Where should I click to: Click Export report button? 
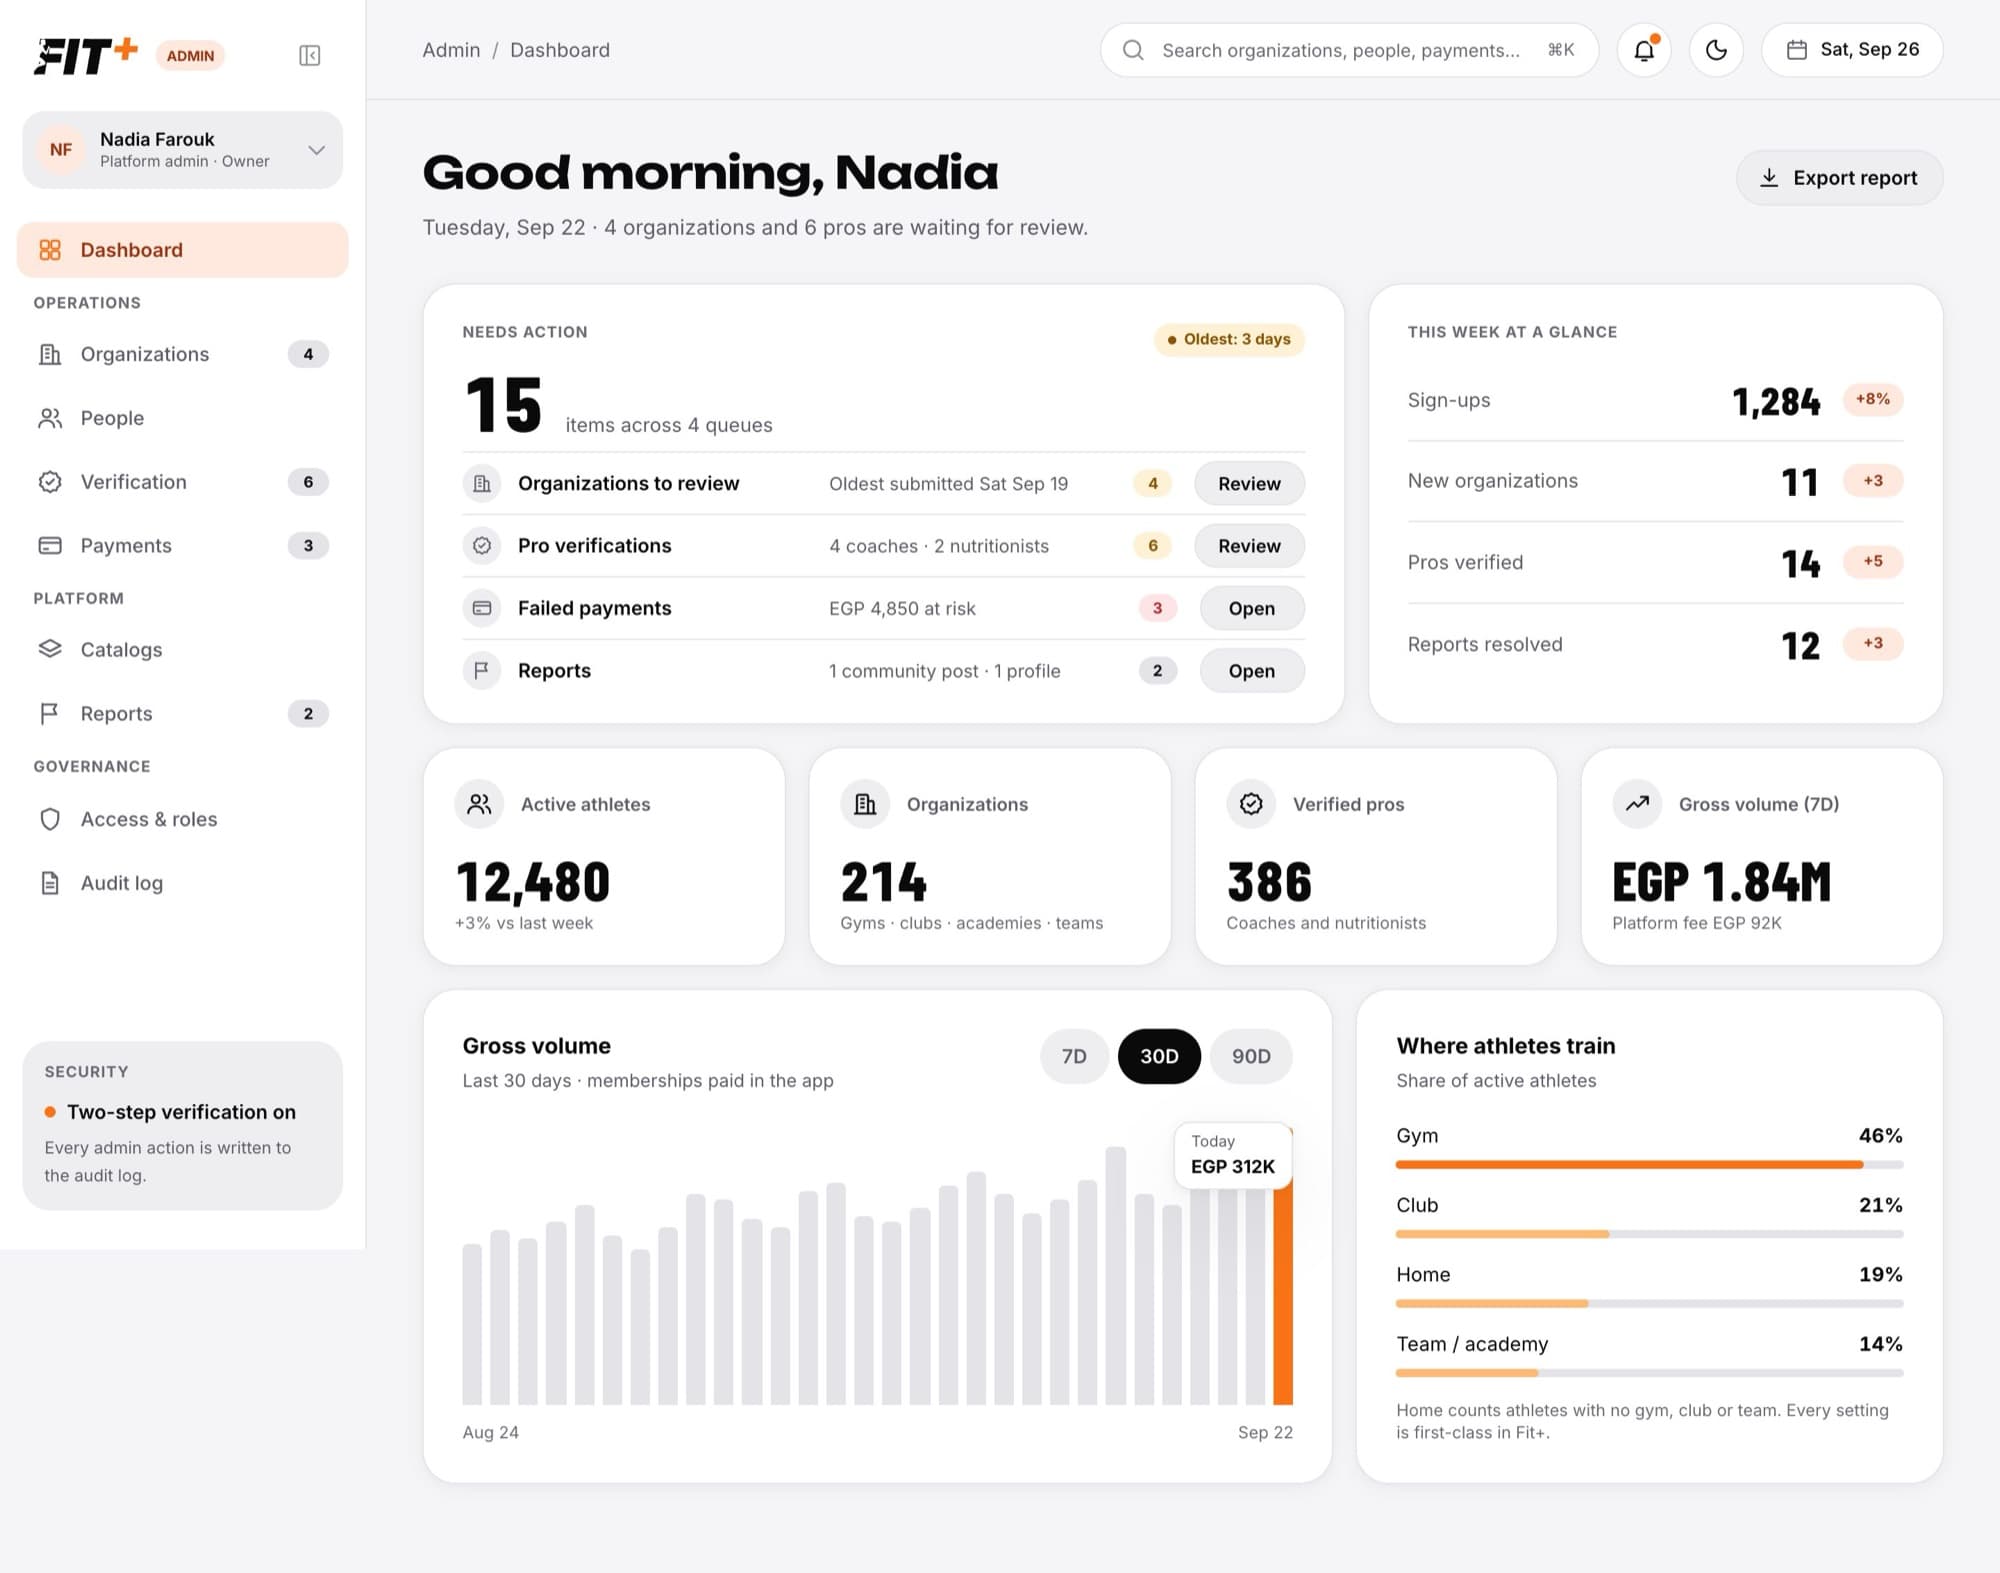click(1840, 178)
